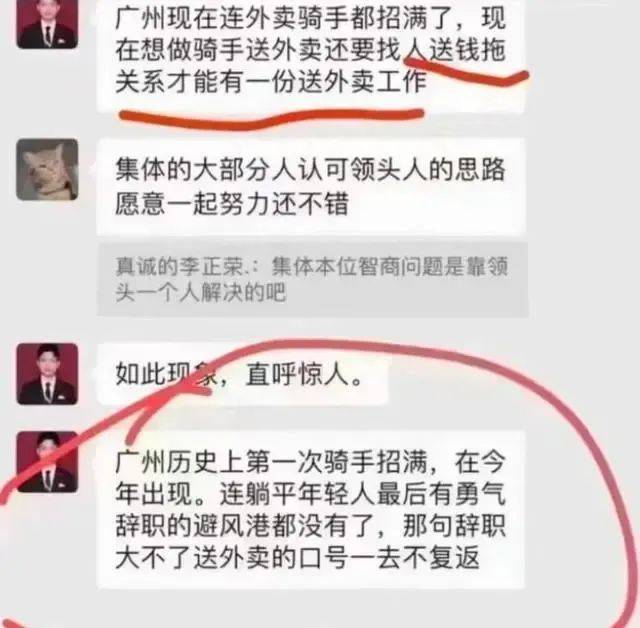Open avatar beside the 广州现在连外卖骑手 message
Screen dimensions: 640x628
pos(47,22)
